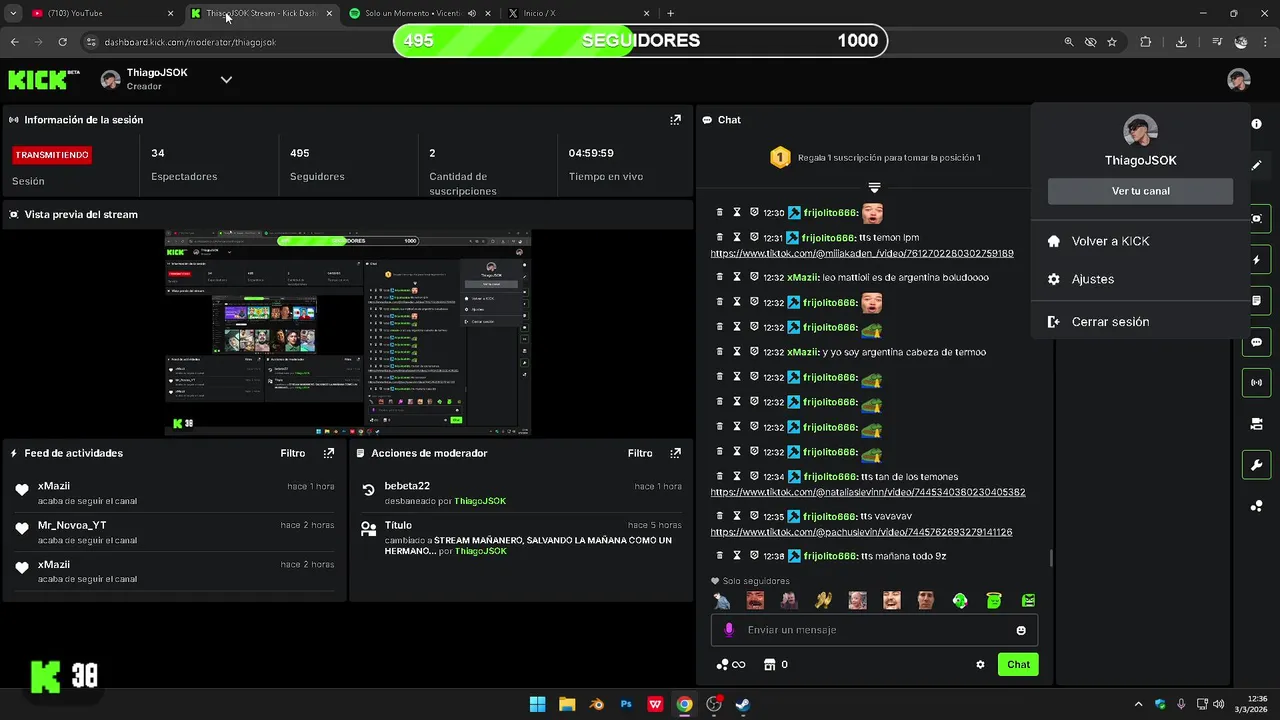Expand the ThiagoJSOK creator dropdown chevron
The height and width of the screenshot is (720, 1280).
tap(226, 80)
